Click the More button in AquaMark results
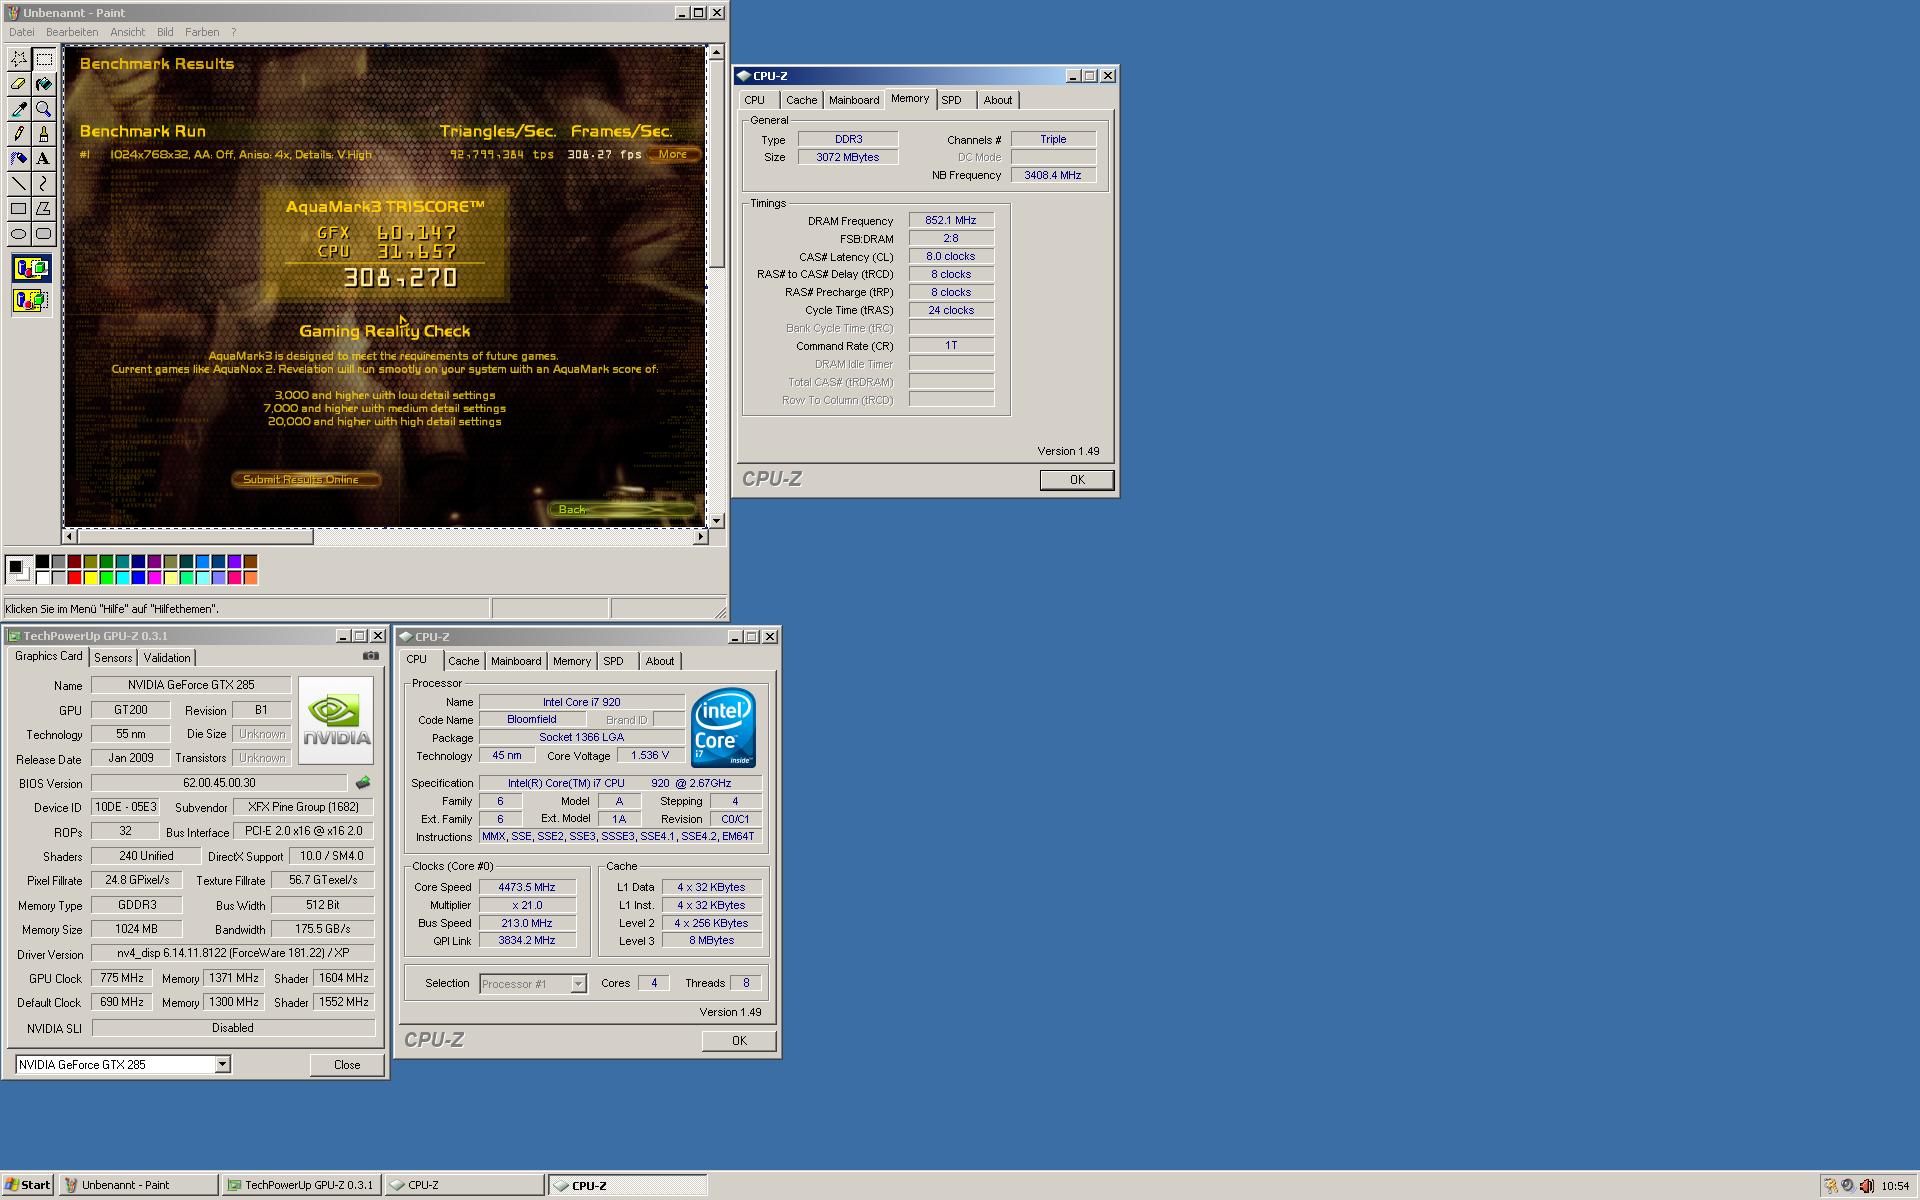The height and width of the screenshot is (1200, 1920). tap(672, 154)
